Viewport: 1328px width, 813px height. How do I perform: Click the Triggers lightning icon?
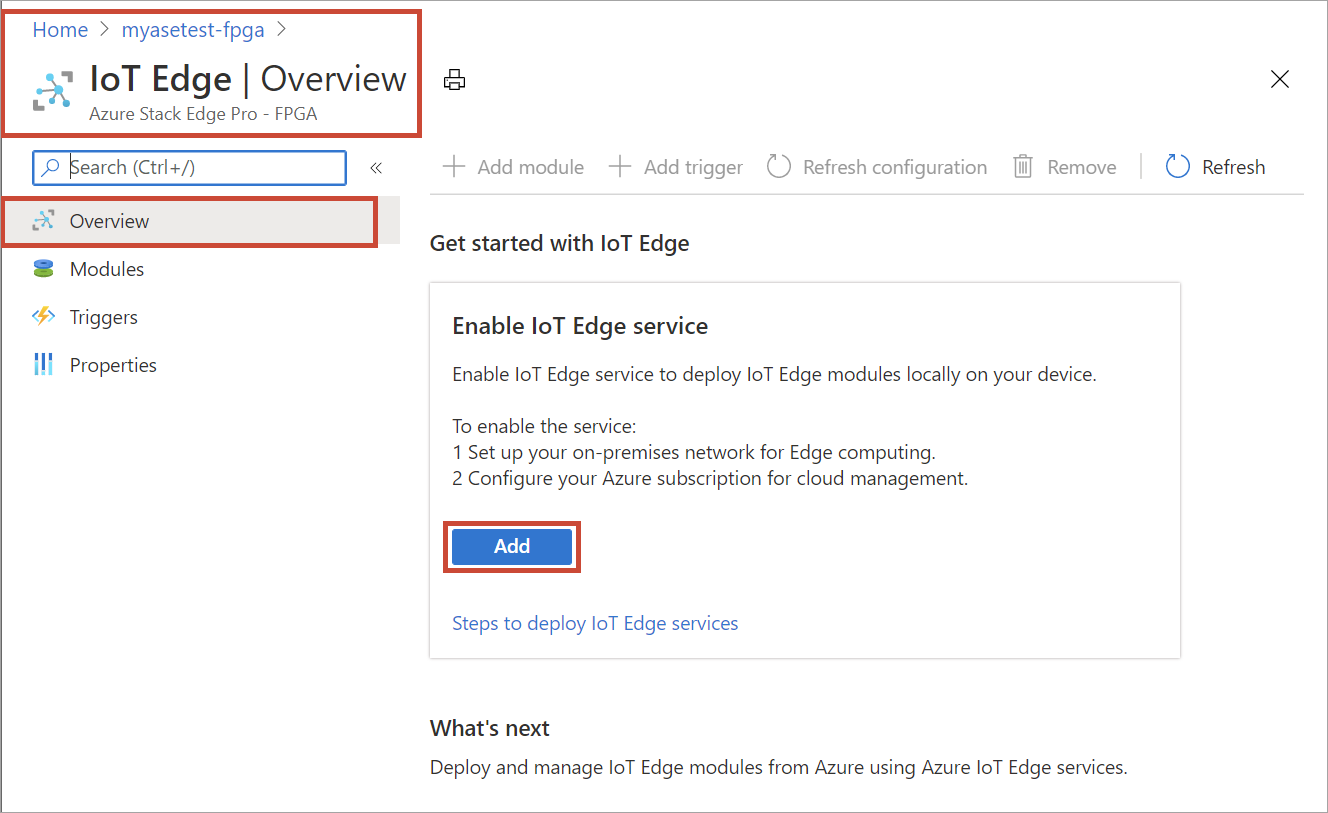43,317
